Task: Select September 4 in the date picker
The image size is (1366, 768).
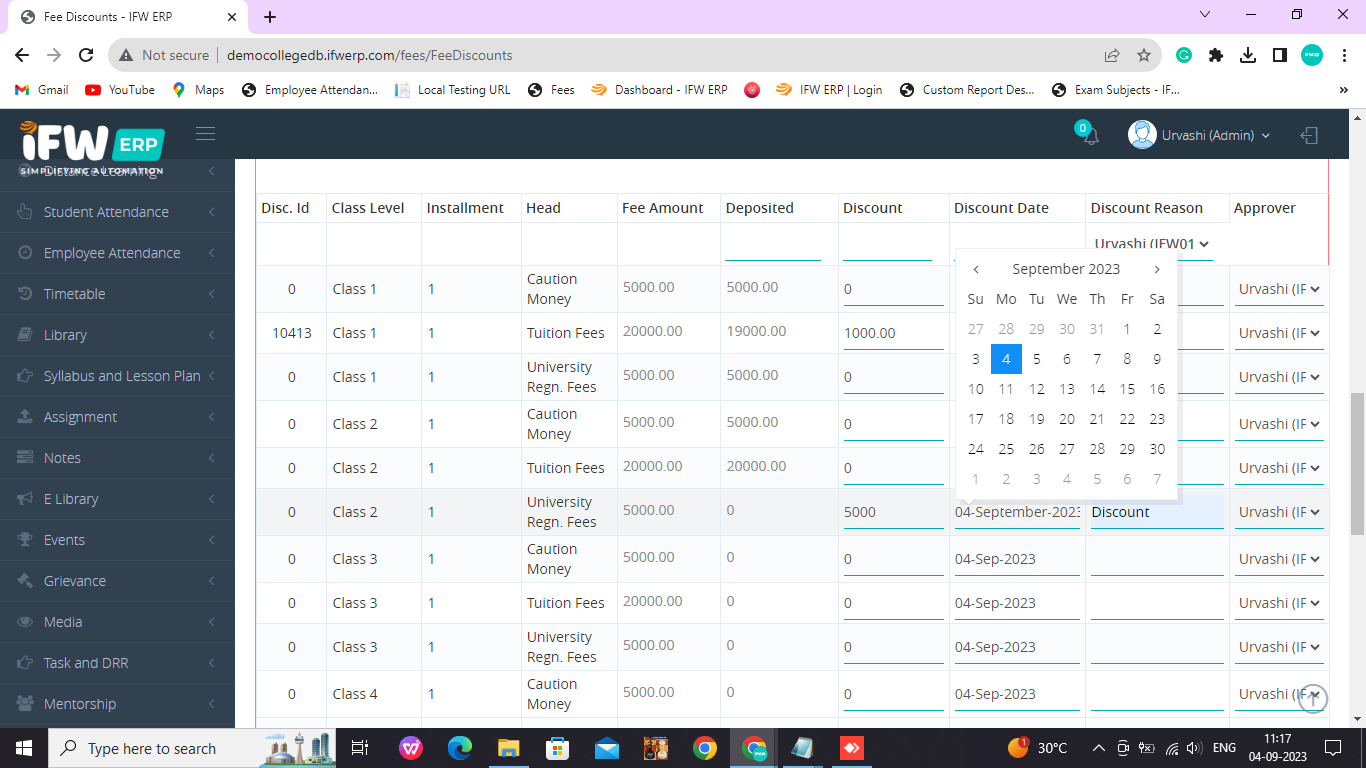Action: (x=1006, y=359)
